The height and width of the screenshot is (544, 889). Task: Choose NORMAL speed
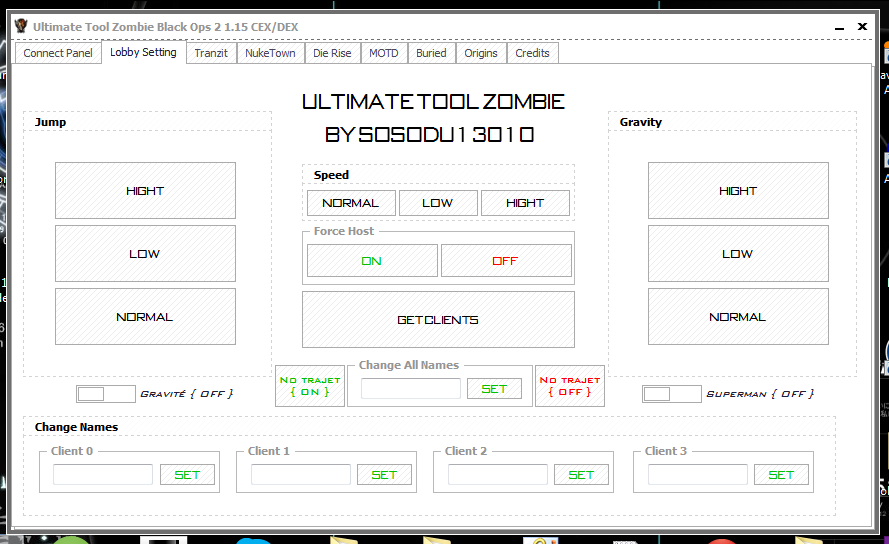click(x=351, y=203)
